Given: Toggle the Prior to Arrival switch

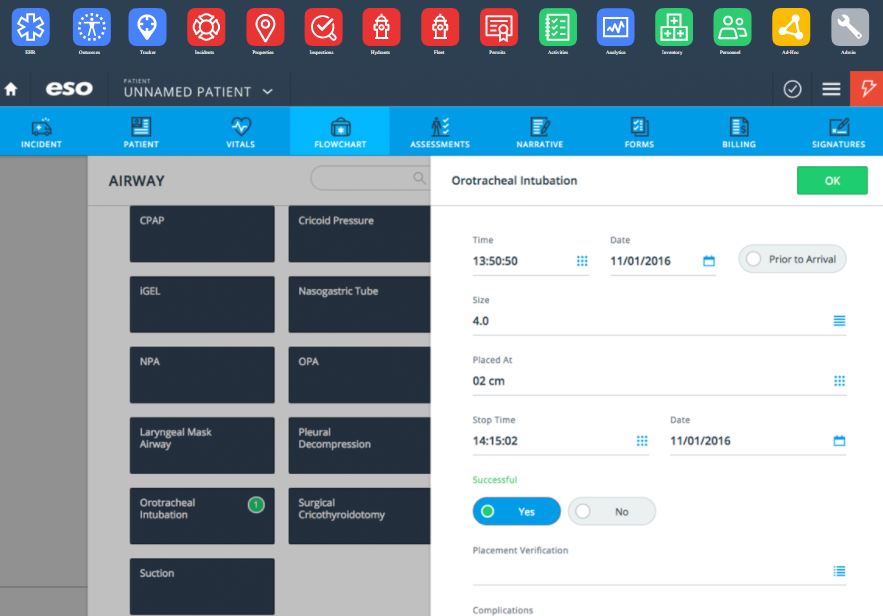Looking at the screenshot, I should 792,259.
